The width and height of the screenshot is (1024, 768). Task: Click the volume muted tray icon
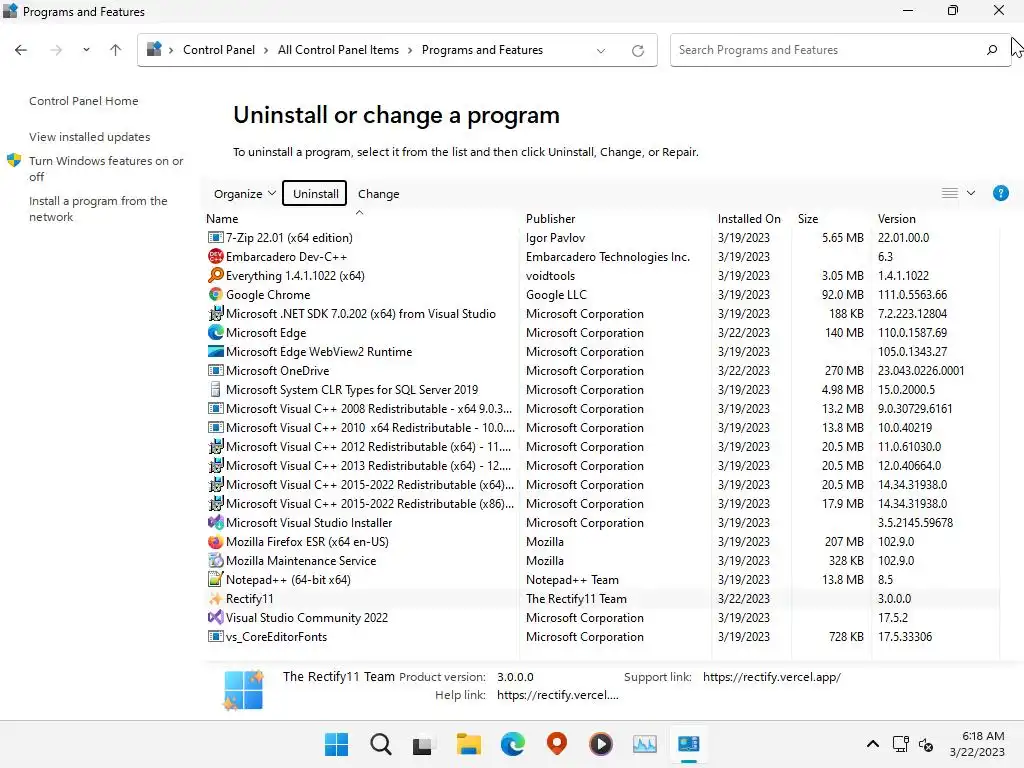[x=926, y=744]
